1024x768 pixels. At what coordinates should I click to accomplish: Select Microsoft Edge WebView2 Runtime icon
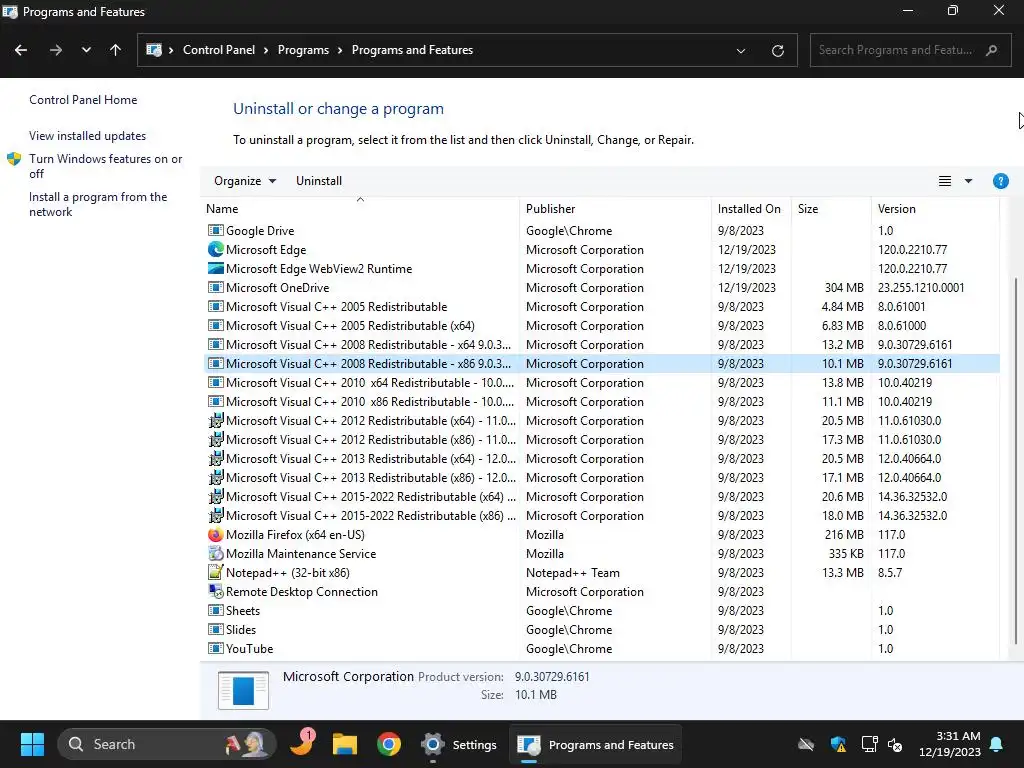216,268
